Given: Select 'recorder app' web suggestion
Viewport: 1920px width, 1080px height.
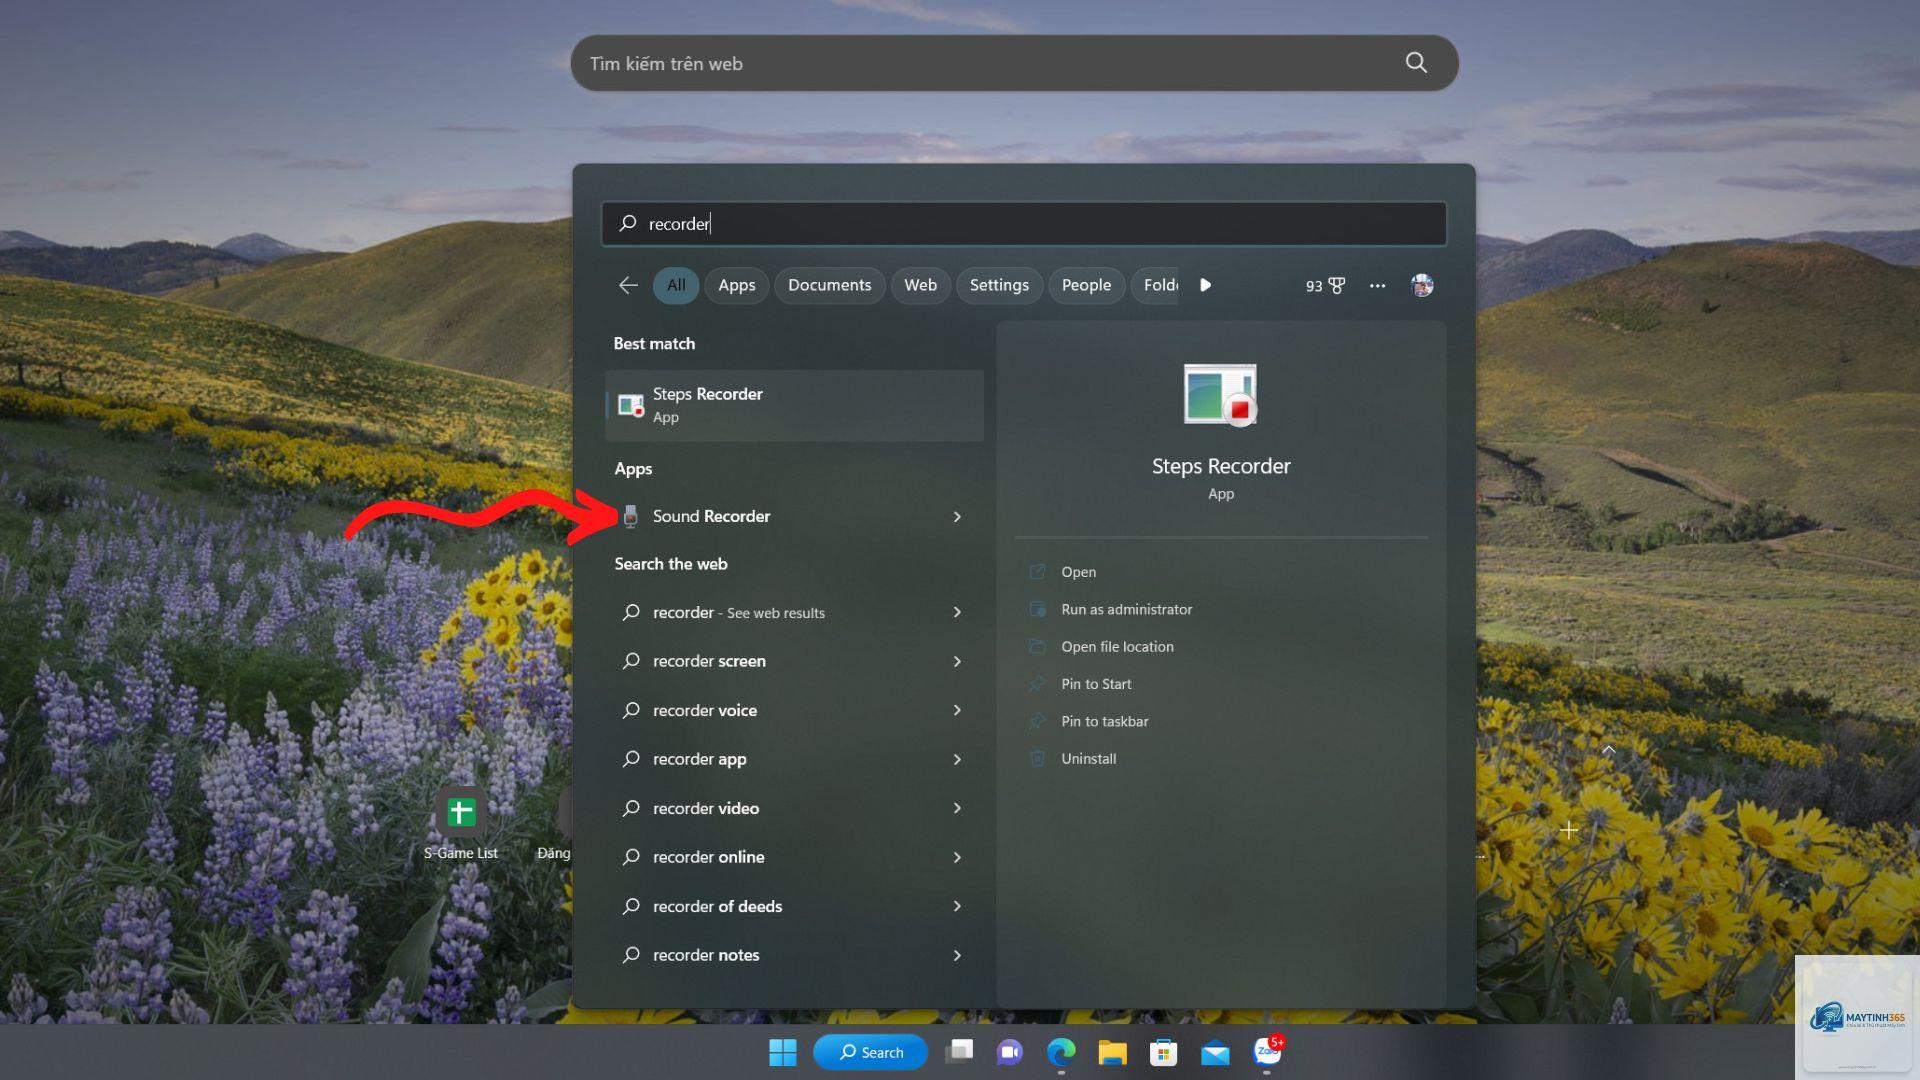Looking at the screenshot, I should click(699, 759).
